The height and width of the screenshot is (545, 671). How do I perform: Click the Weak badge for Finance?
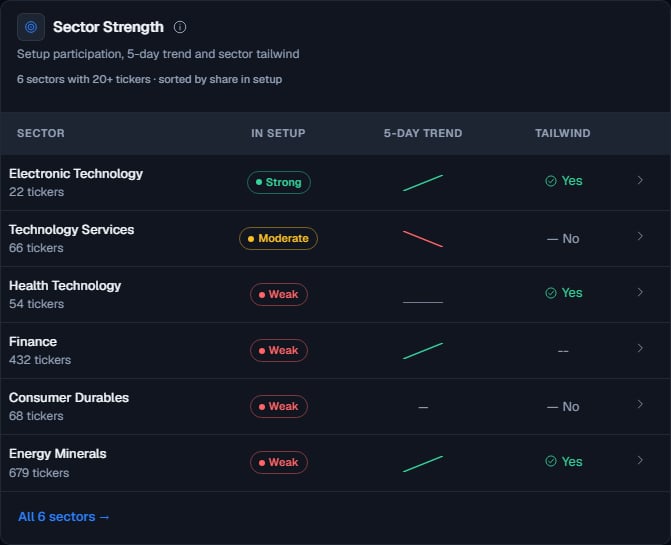click(279, 350)
